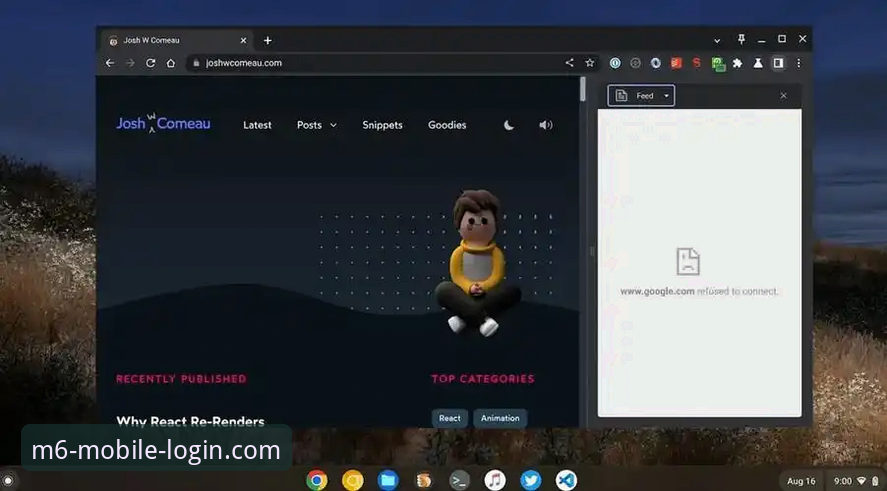
Task: Open Twitter from the shelf
Action: (x=531, y=480)
